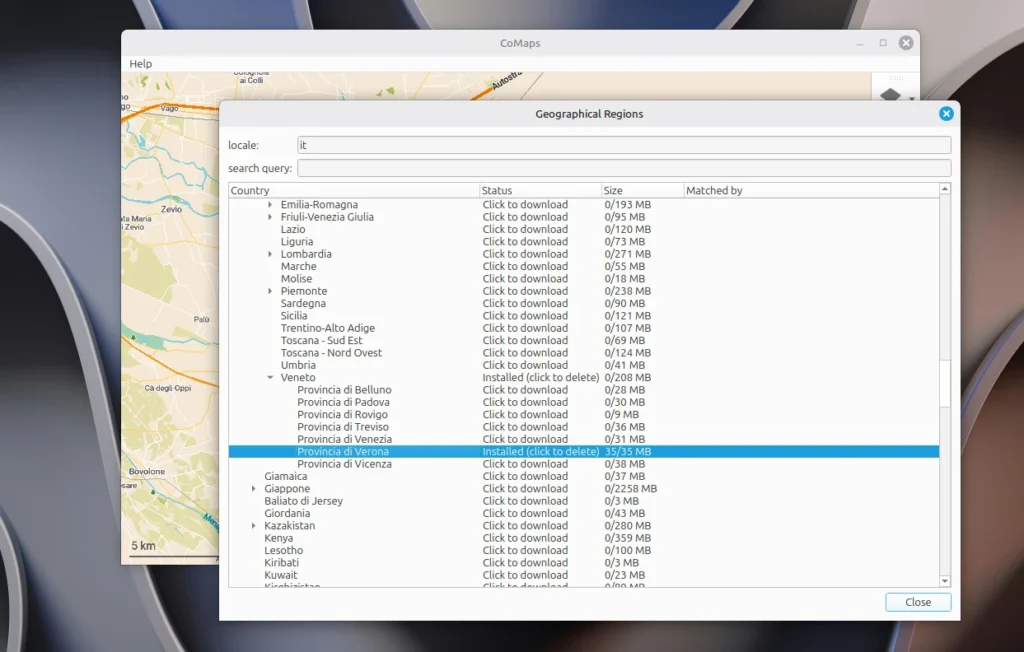This screenshot has height=652, width=1024.
Task: Expand the Kazakistan region
Action: click(x=253, y=525)
